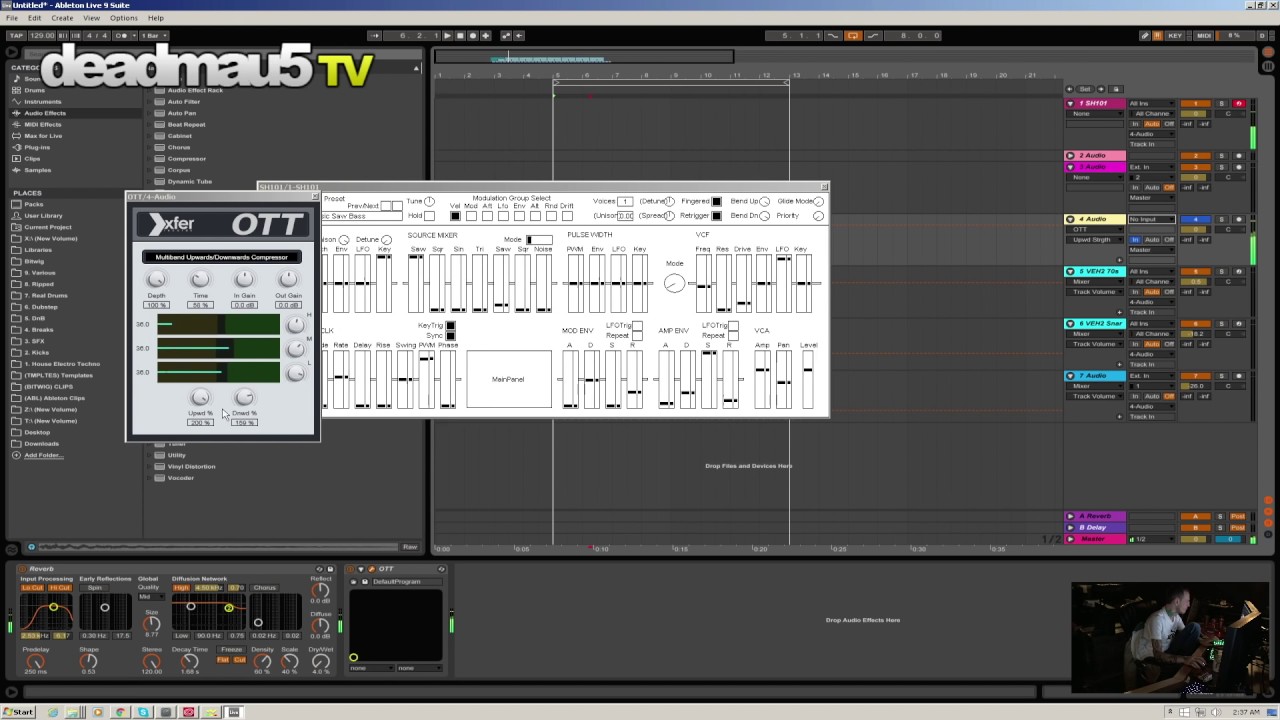Screen dimensions: 1280x720
Task: Set 4 Audio monitor to In
Action: 1135,240
